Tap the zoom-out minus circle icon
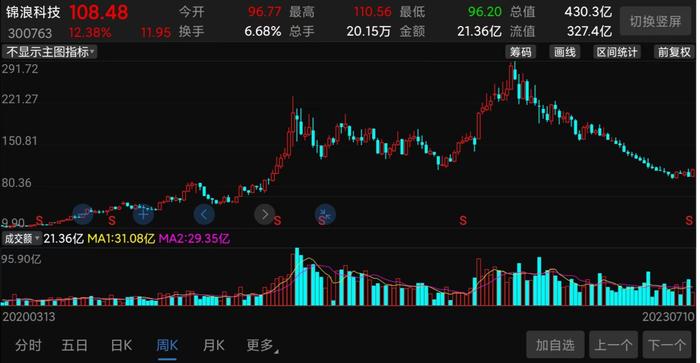 (x=83, y=214)
